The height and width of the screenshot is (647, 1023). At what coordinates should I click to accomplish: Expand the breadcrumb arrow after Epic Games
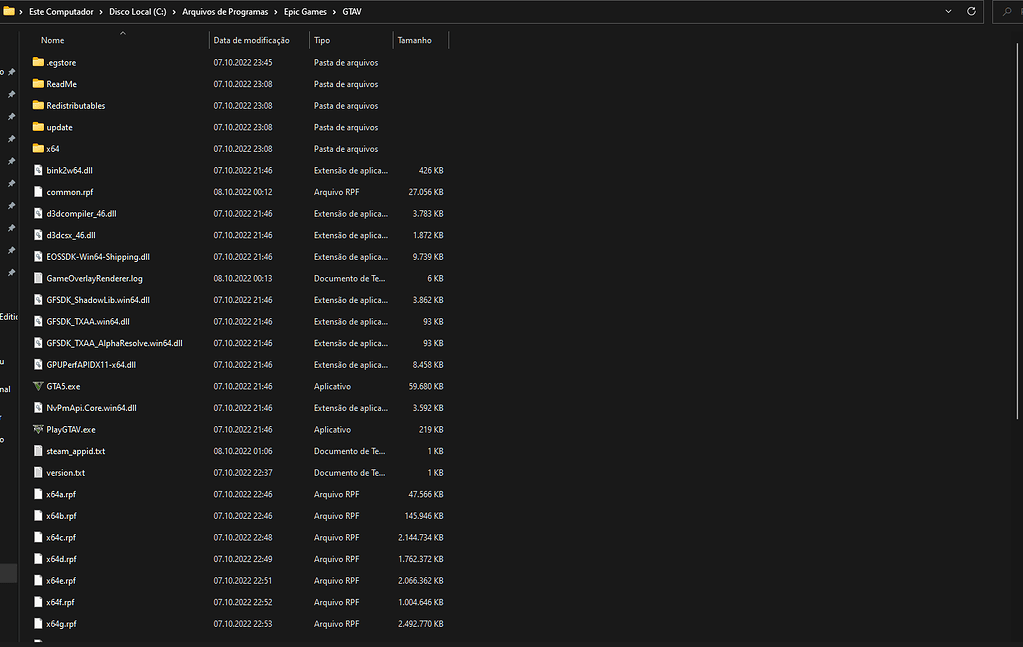pos(333,11)
